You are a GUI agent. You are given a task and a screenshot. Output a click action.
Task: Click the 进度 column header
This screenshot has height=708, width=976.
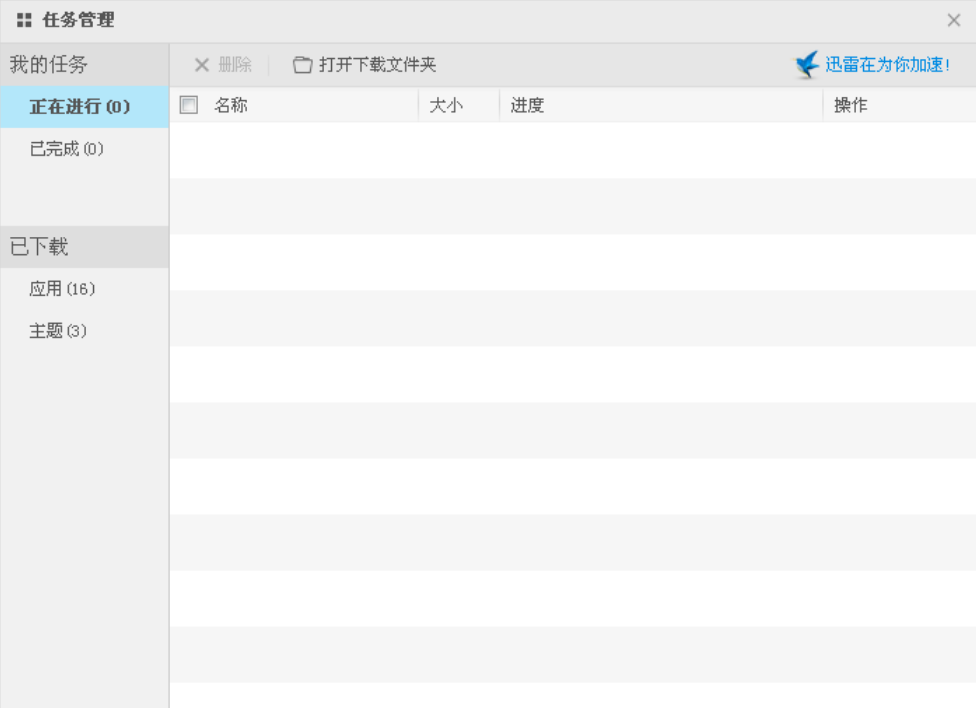tap(527, 105)
